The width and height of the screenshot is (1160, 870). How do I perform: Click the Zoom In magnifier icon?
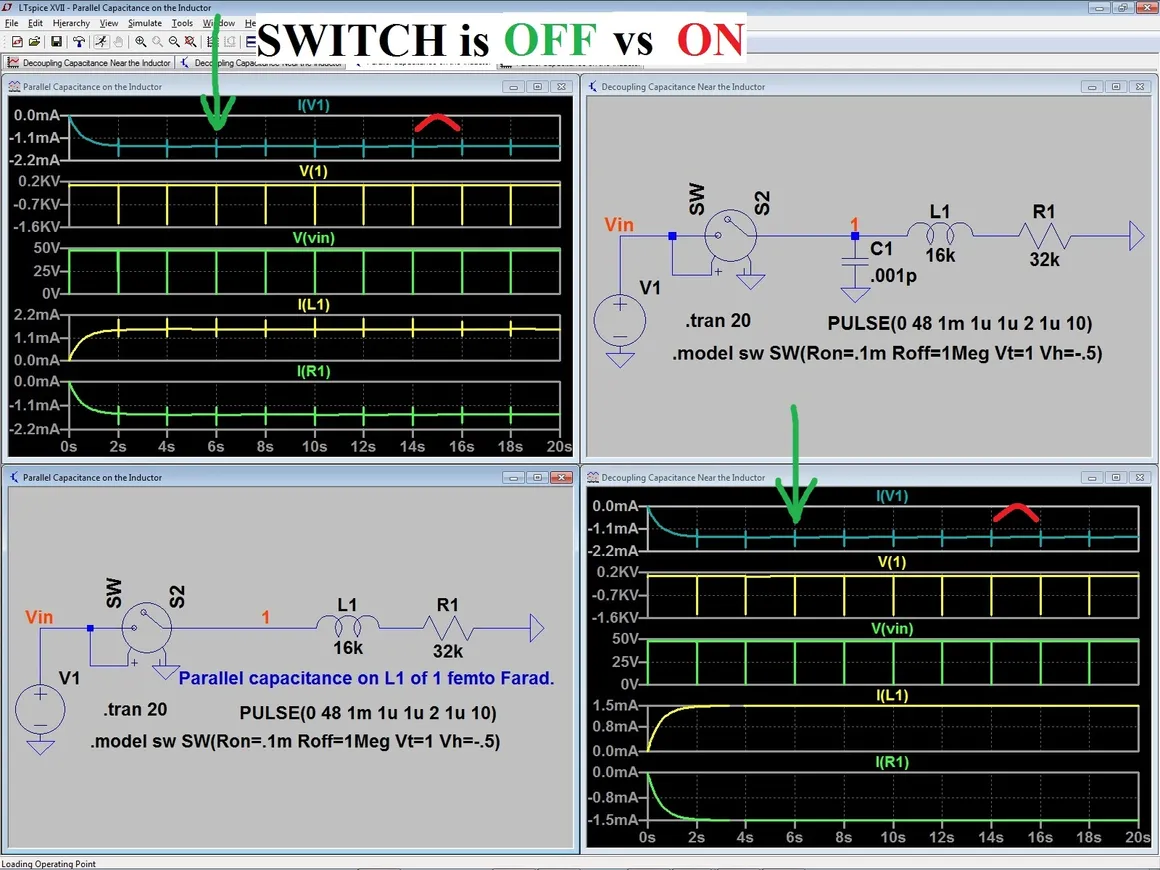141,42
